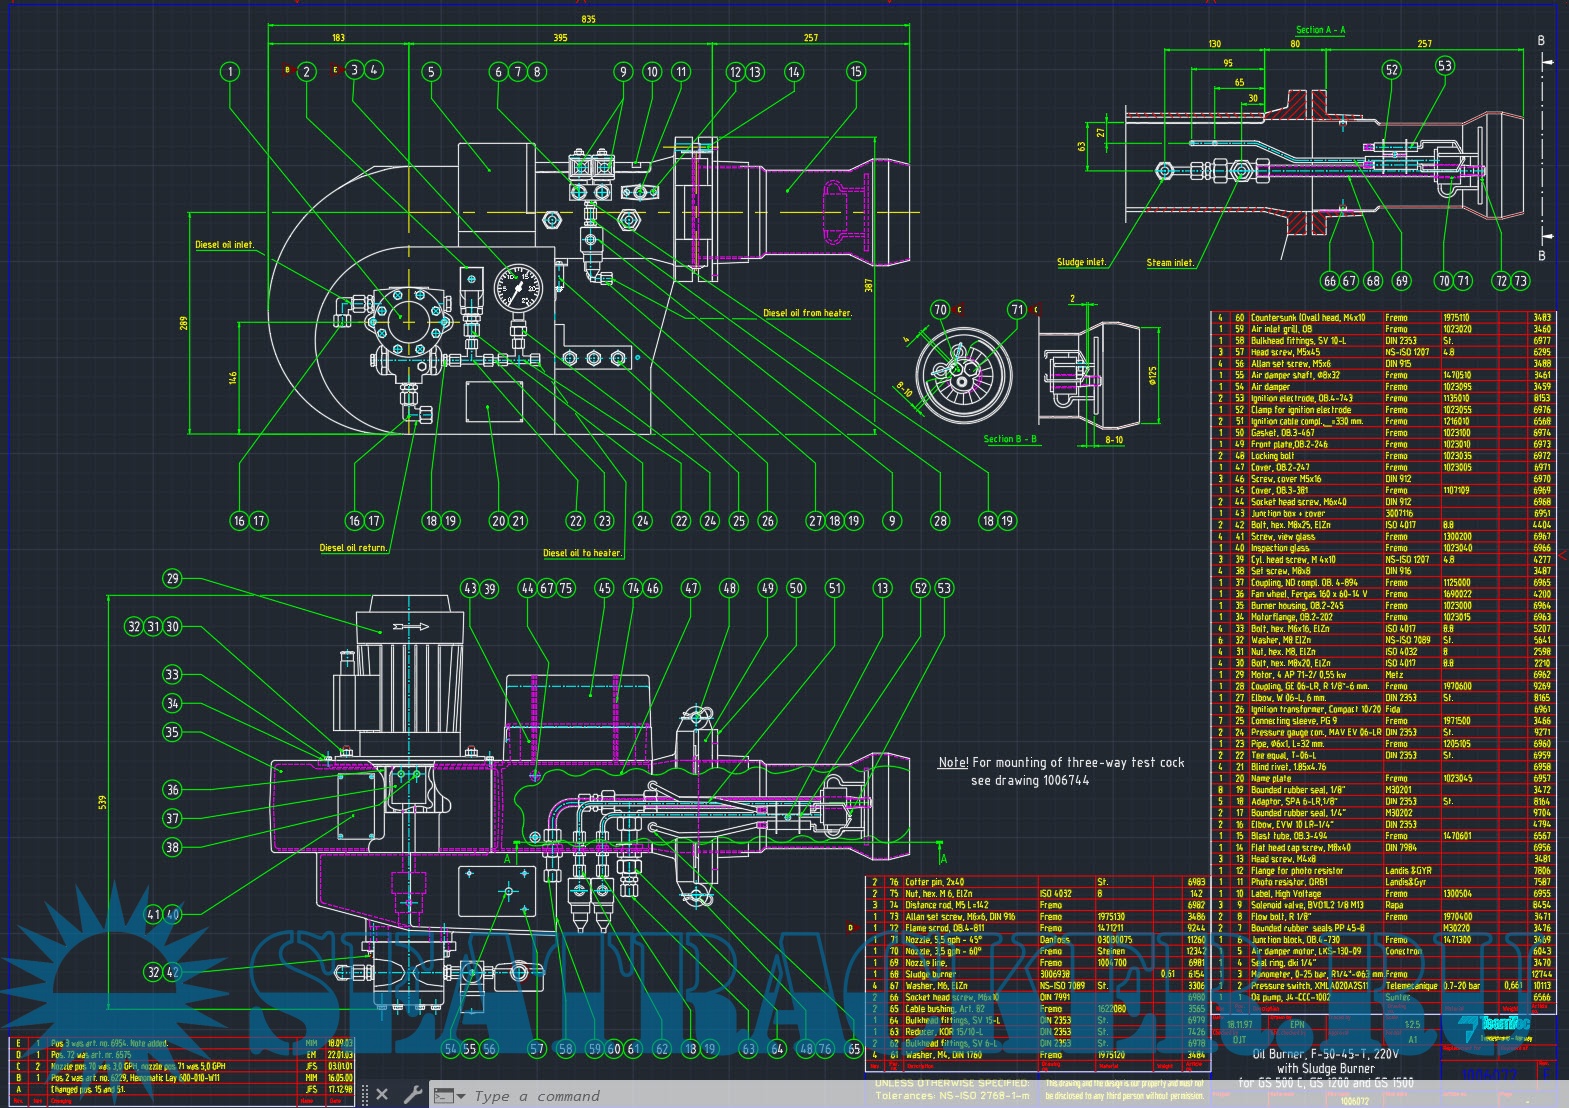Expand the recent commands dropdown arrow
The height and width of the screenshot is (1108, 1569).
pyautogui.click(x=461, y=1096)
